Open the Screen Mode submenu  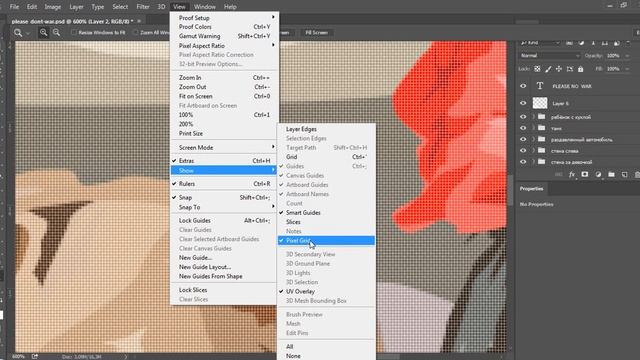(224, 147)
